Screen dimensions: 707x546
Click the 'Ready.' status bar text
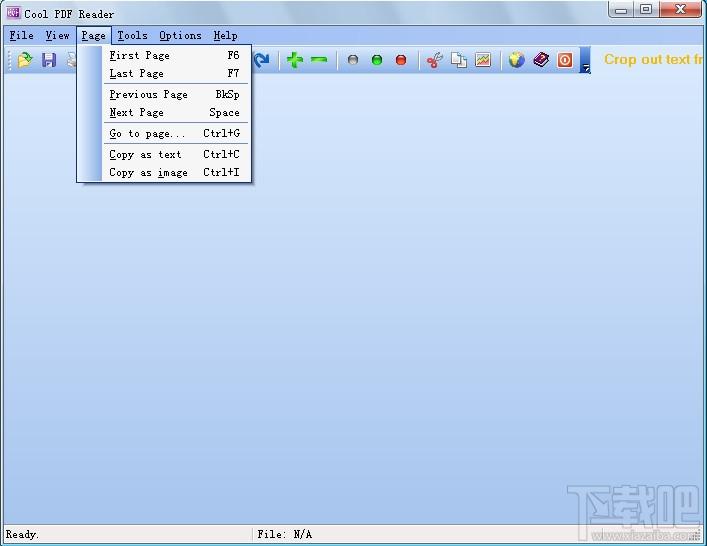coord(22,534)
